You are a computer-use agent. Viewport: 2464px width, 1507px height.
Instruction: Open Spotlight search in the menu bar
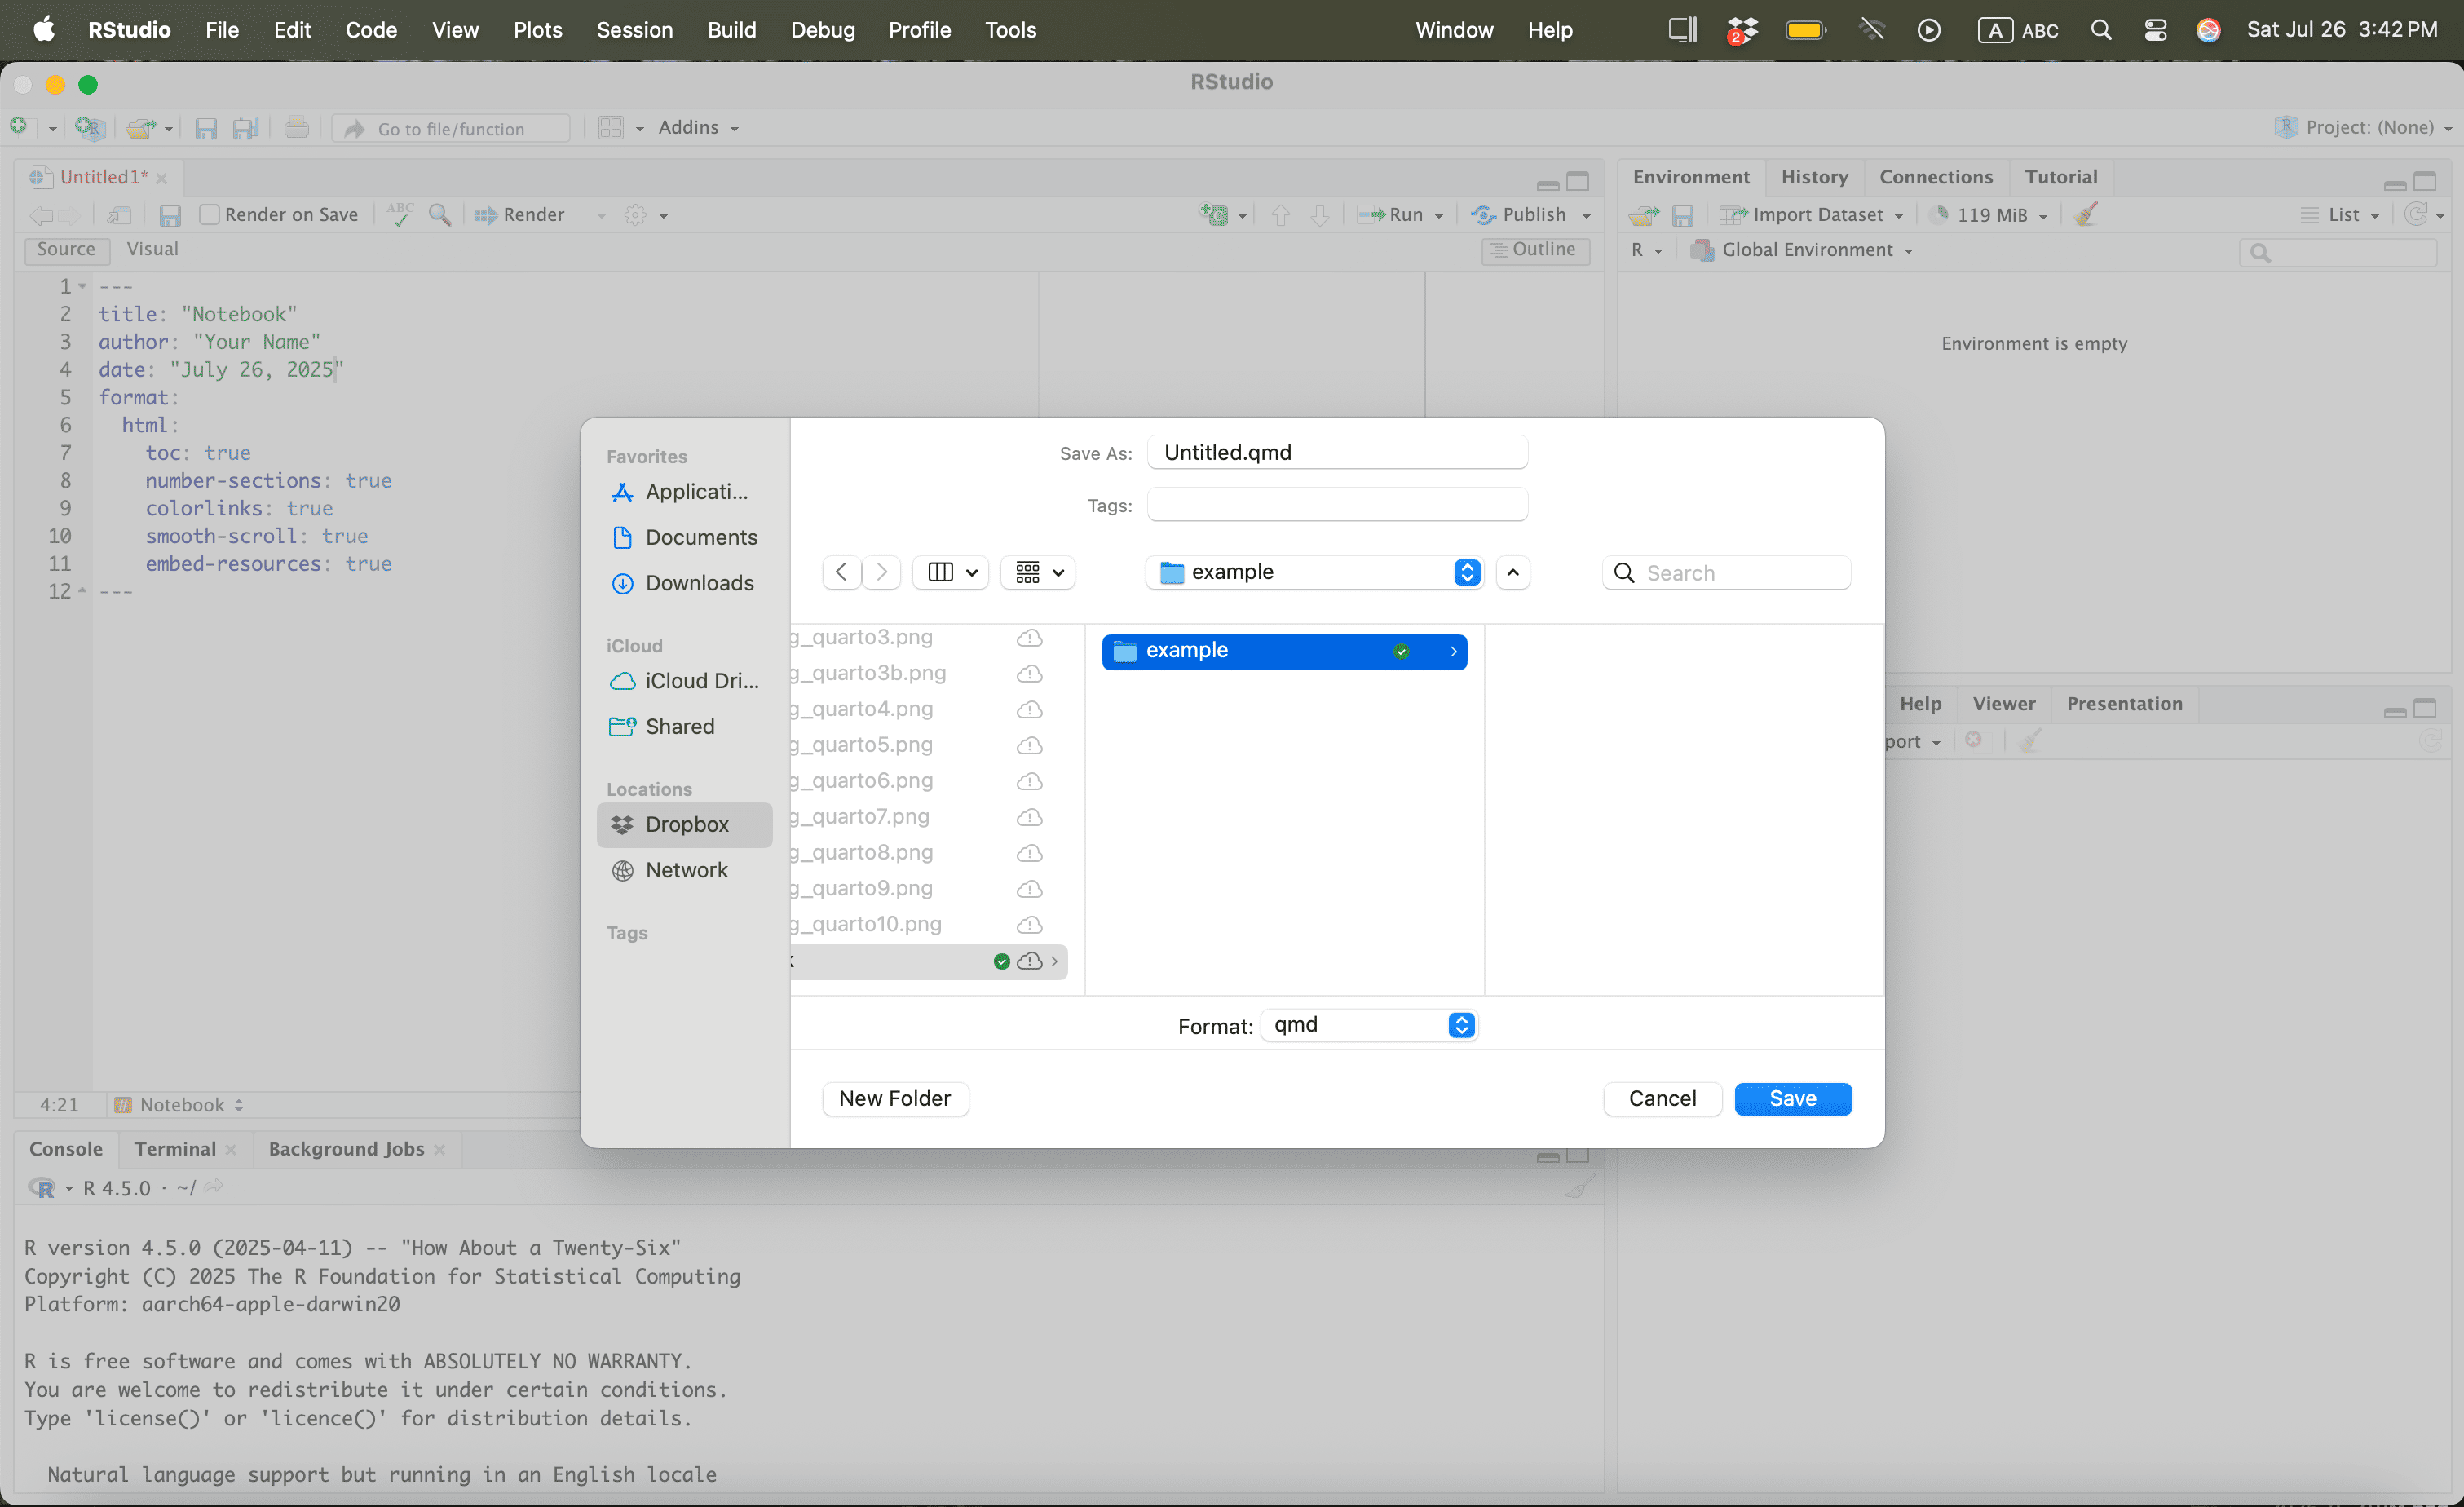(x=2100, y=30)
